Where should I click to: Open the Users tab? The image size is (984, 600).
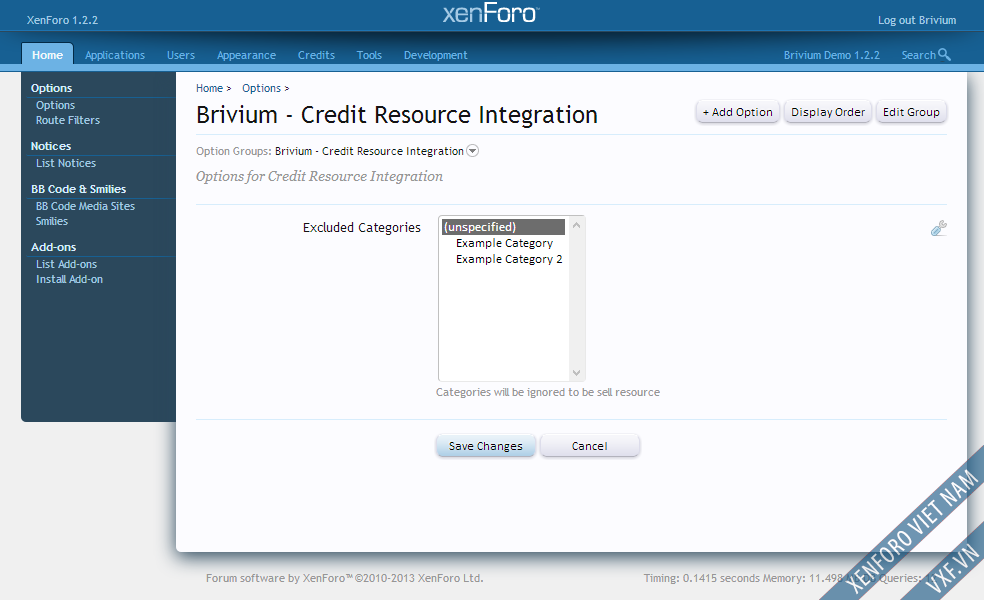181,55
